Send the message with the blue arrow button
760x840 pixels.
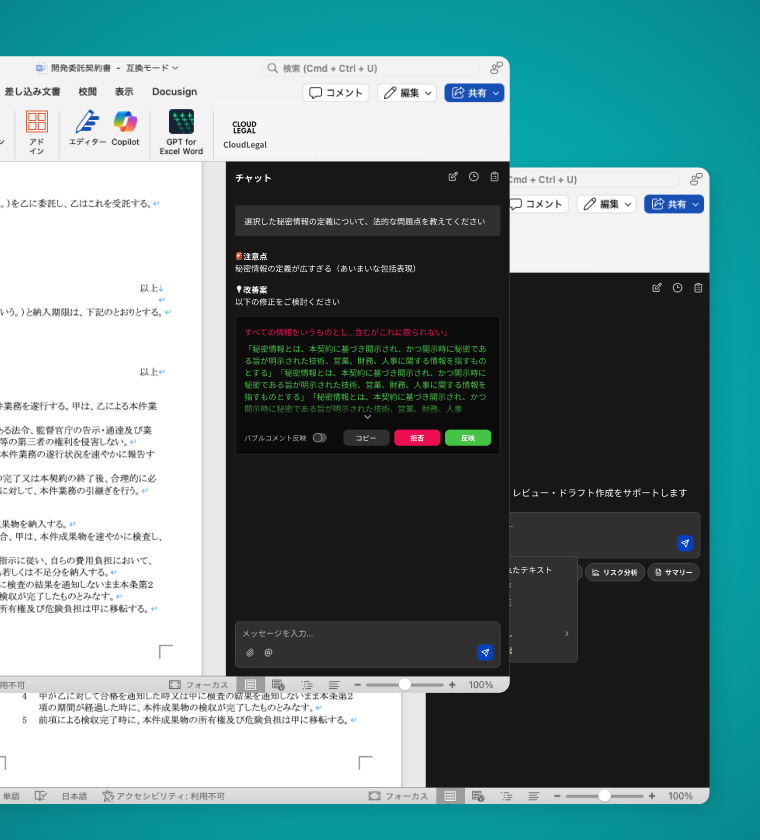485,652
